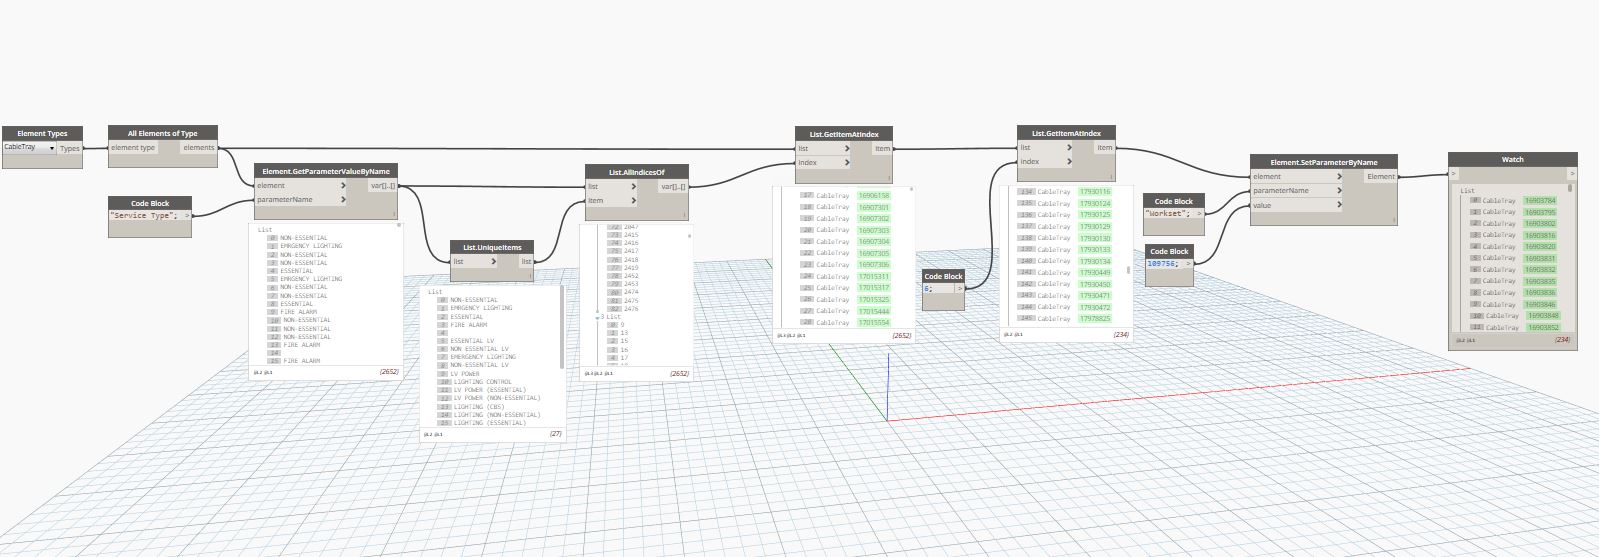Select 'LIGHTING CONTROL' in UniqueItems preview
The height and width of the screenshot is (557, 1599).
482,382
